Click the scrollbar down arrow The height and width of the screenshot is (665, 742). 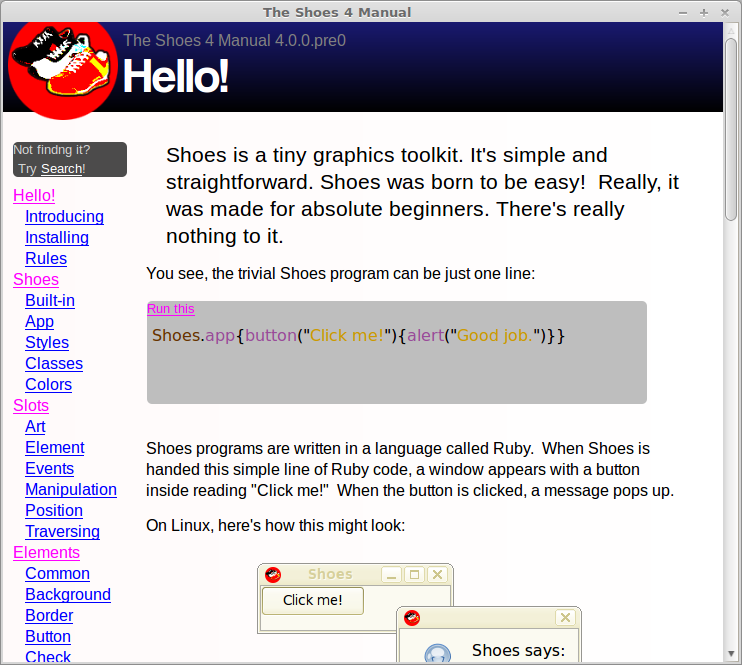[731, 655]
